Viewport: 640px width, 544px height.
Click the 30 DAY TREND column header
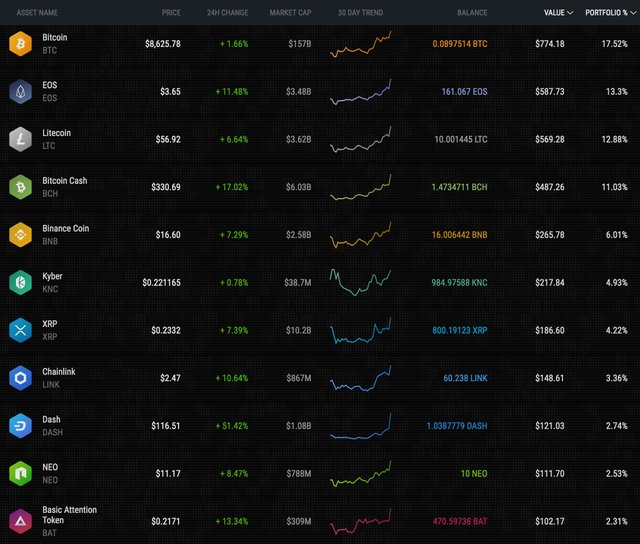coord(360,13)
